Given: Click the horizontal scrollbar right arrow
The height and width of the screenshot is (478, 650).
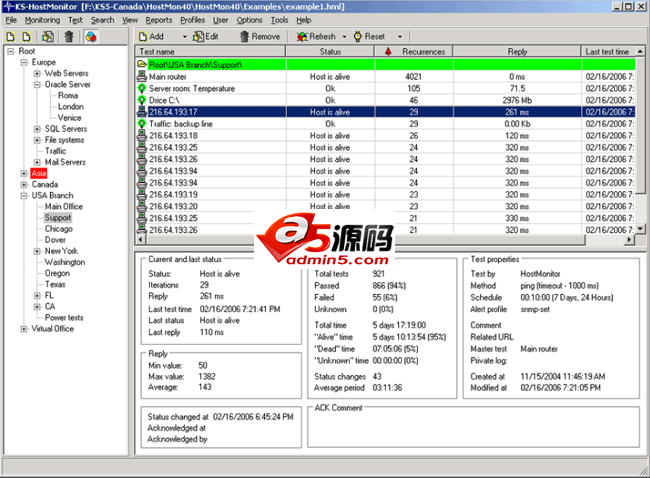Looking at the screenshot, I should [630, 239].
